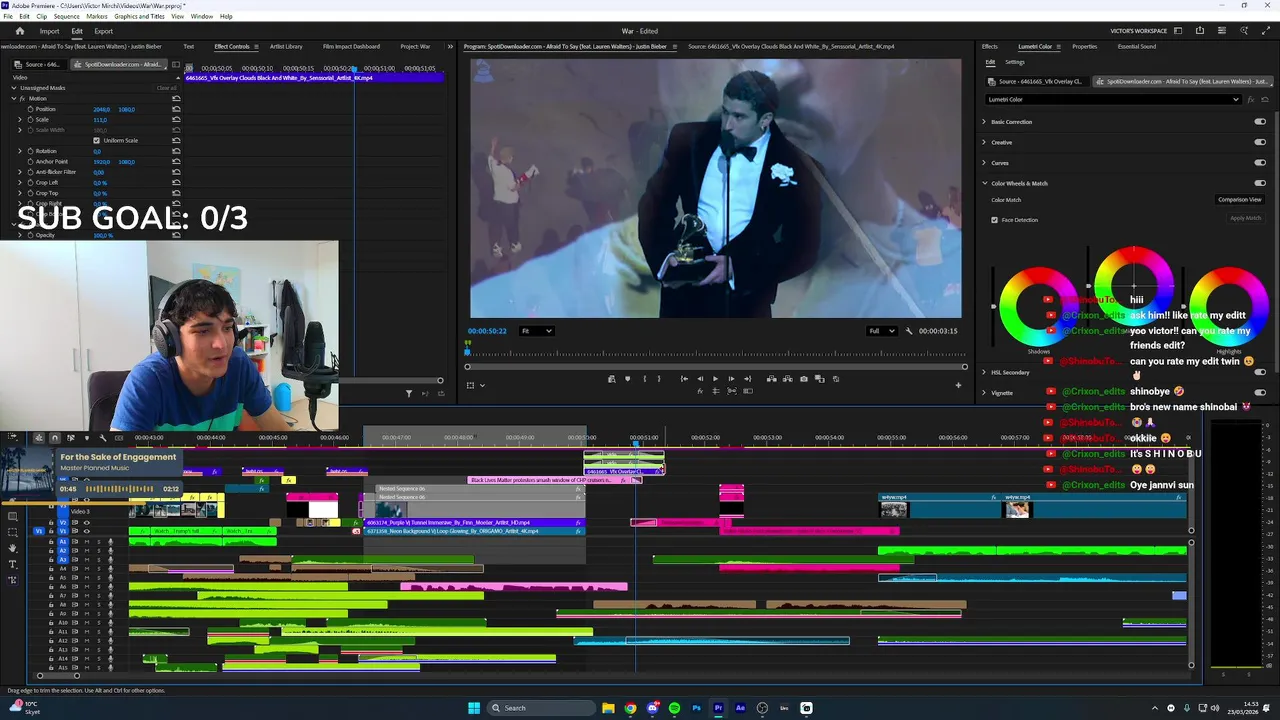The height and width of the screenshot is (720, 1280).
Task: Toggle Snap in timeline magnet icon
Action: pyautogui.click(x=55, y=438)
